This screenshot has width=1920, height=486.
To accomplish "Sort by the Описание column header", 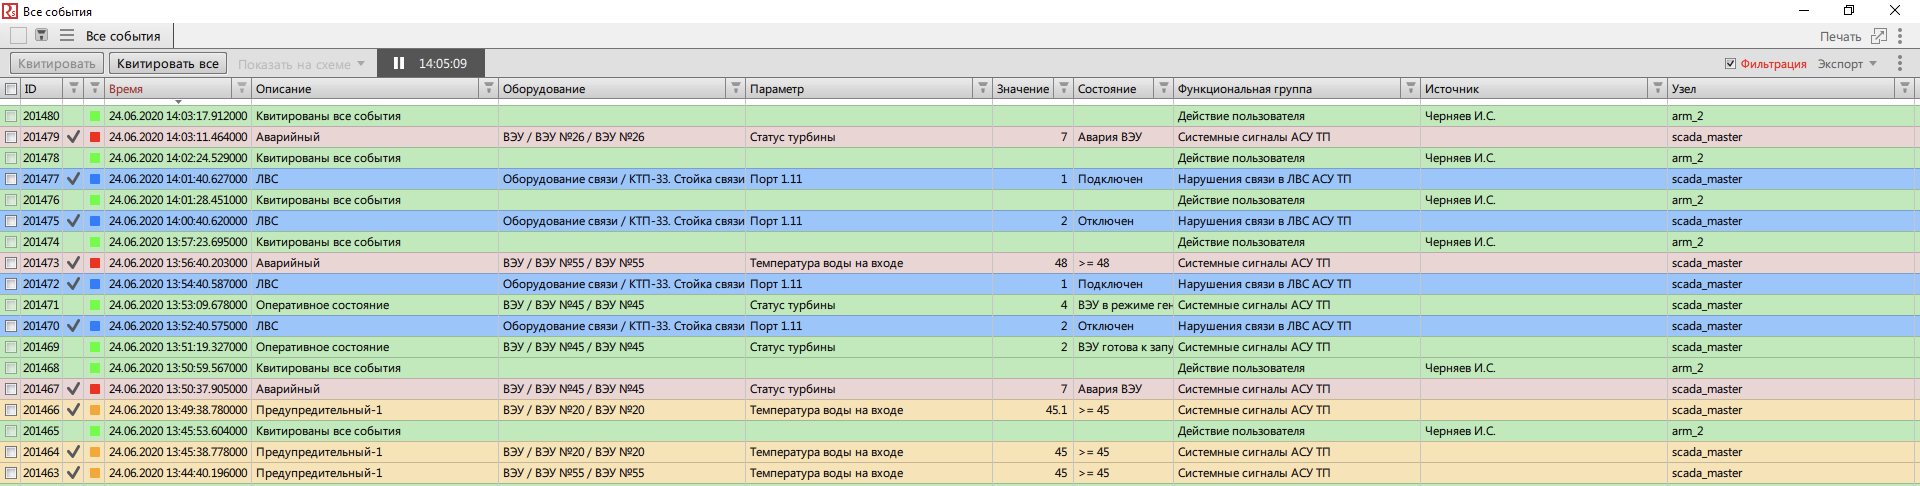I will (283, 89).
